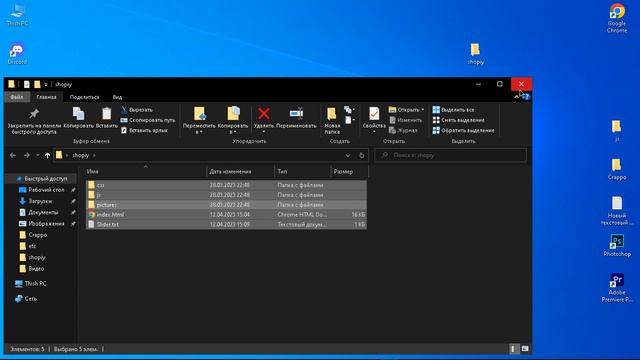Image resolution: width=640 pixels, height=360 pixels.
Task: Switch to the Главная tab
Action: click(x=47, y=97)
